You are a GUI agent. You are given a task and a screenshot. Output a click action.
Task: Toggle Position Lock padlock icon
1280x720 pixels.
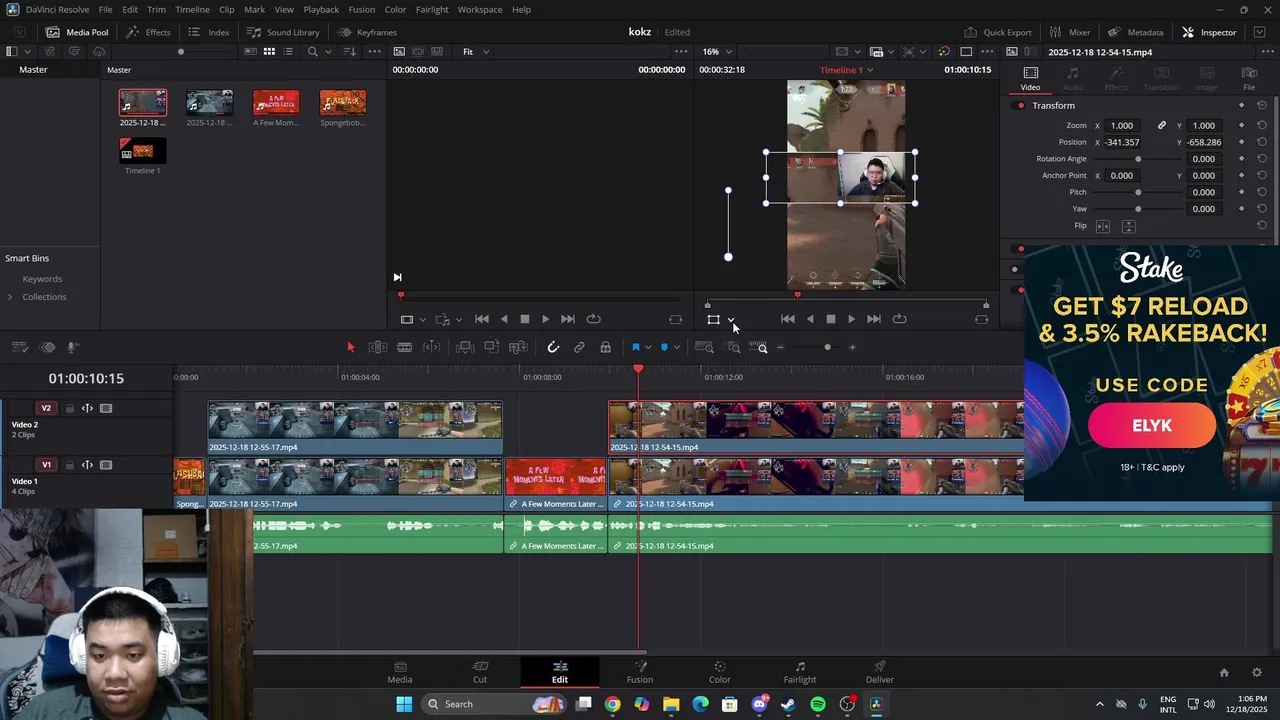(x=605, y=347)
